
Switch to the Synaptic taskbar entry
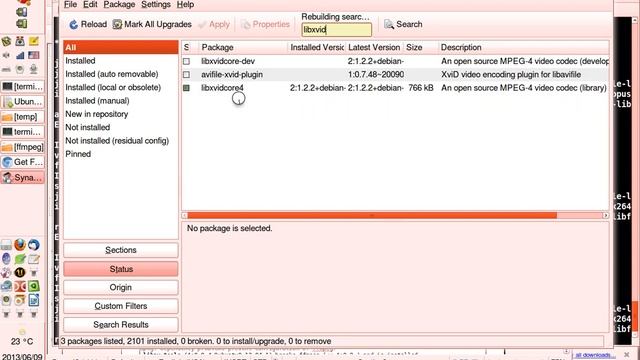point(22,178)
